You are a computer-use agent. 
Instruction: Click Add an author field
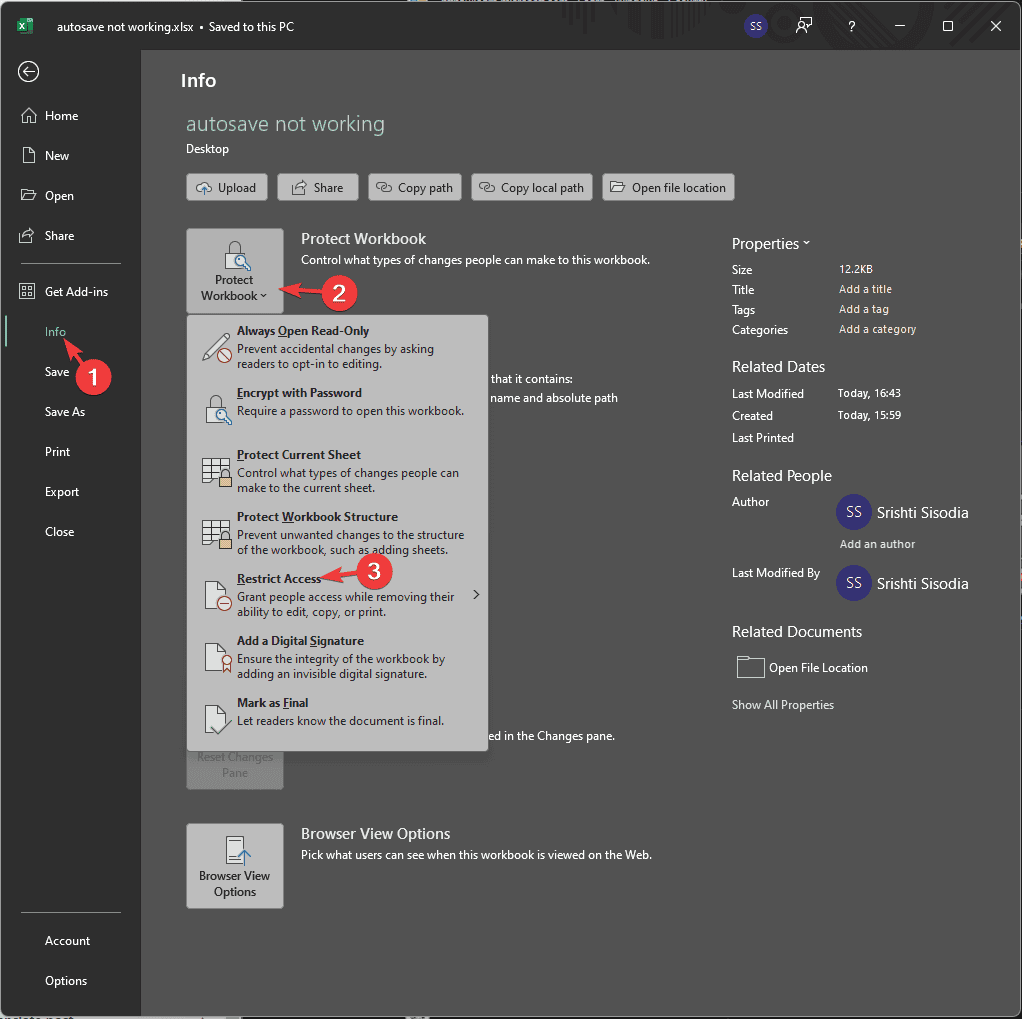[x=877, y=544]
